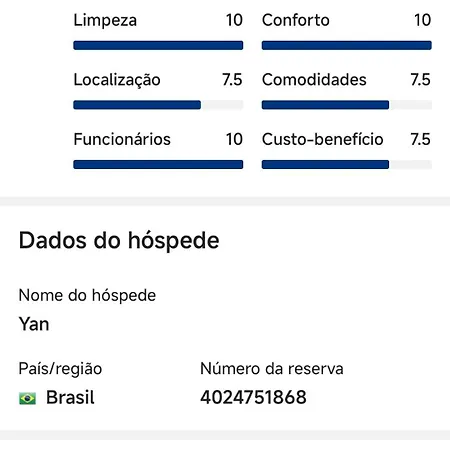This screenshot has height=450, width=450.
Task: Click the Número da reserva label
Action: [x=272, y=369]
